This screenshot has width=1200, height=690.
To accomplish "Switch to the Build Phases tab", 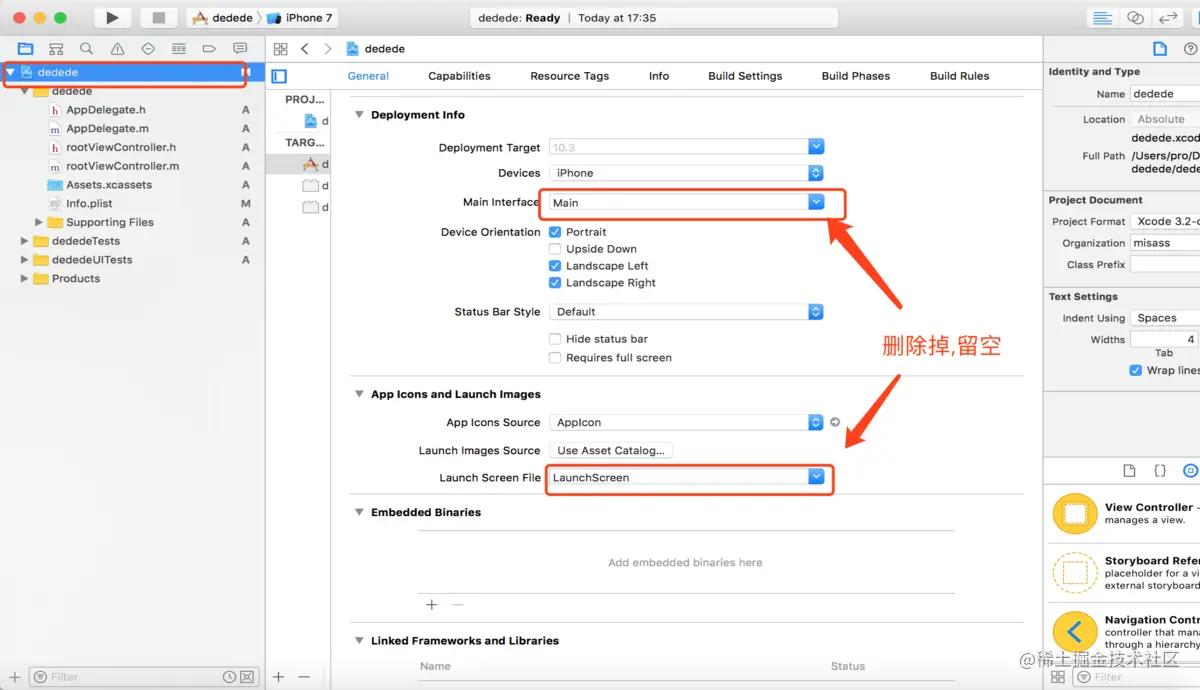I will 856,76.
